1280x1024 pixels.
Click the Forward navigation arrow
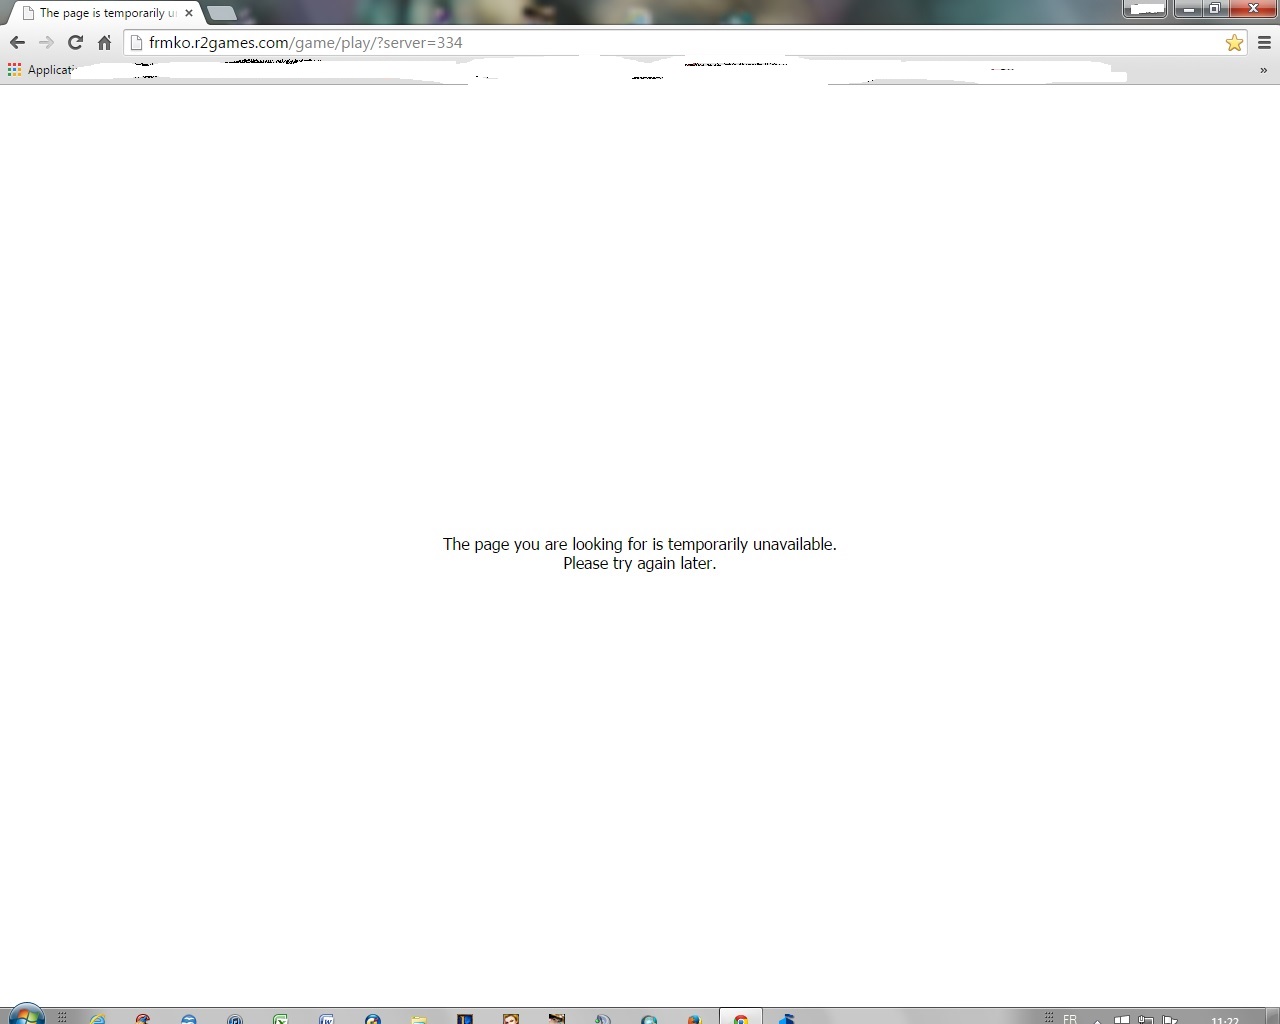pos(46,42)
